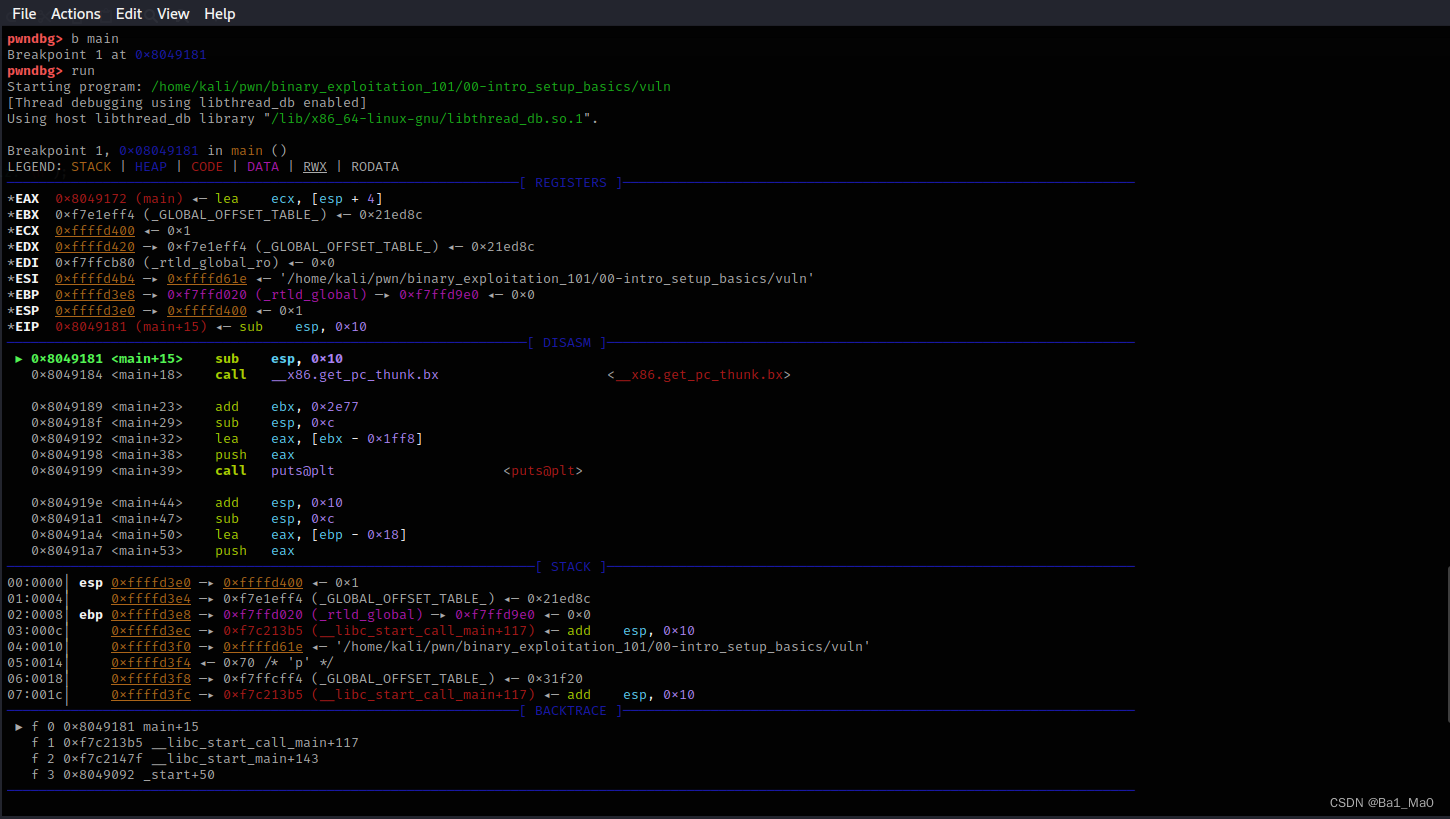This screenshot has width=1450, height=819.
Task: Click the *EAX register name
Action: tap(23, 199)
